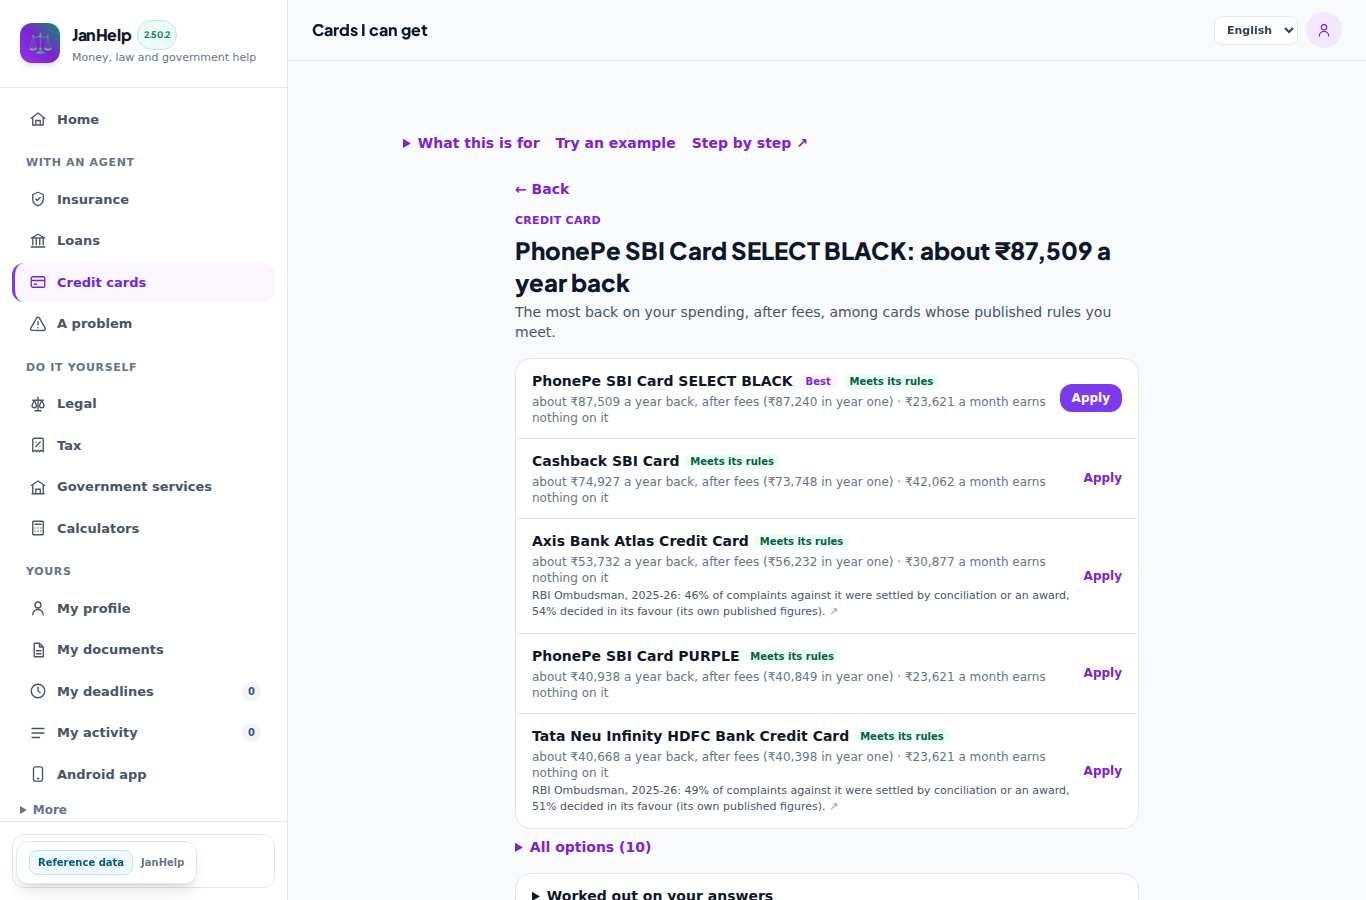1366x900 pixels.
Task: Expand All options (10) list
Action: click(583, 847)
